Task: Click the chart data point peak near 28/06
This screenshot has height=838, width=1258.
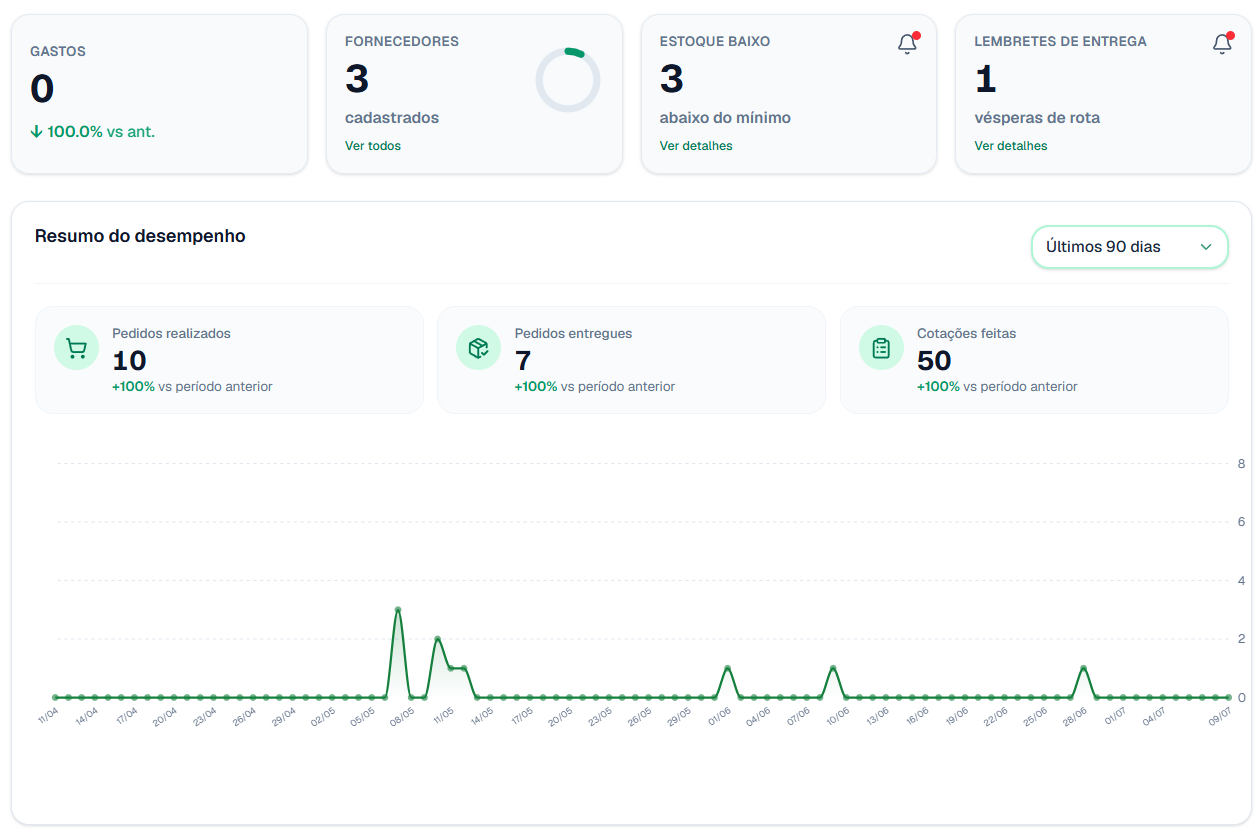Action: click(x=1084, y=668)
